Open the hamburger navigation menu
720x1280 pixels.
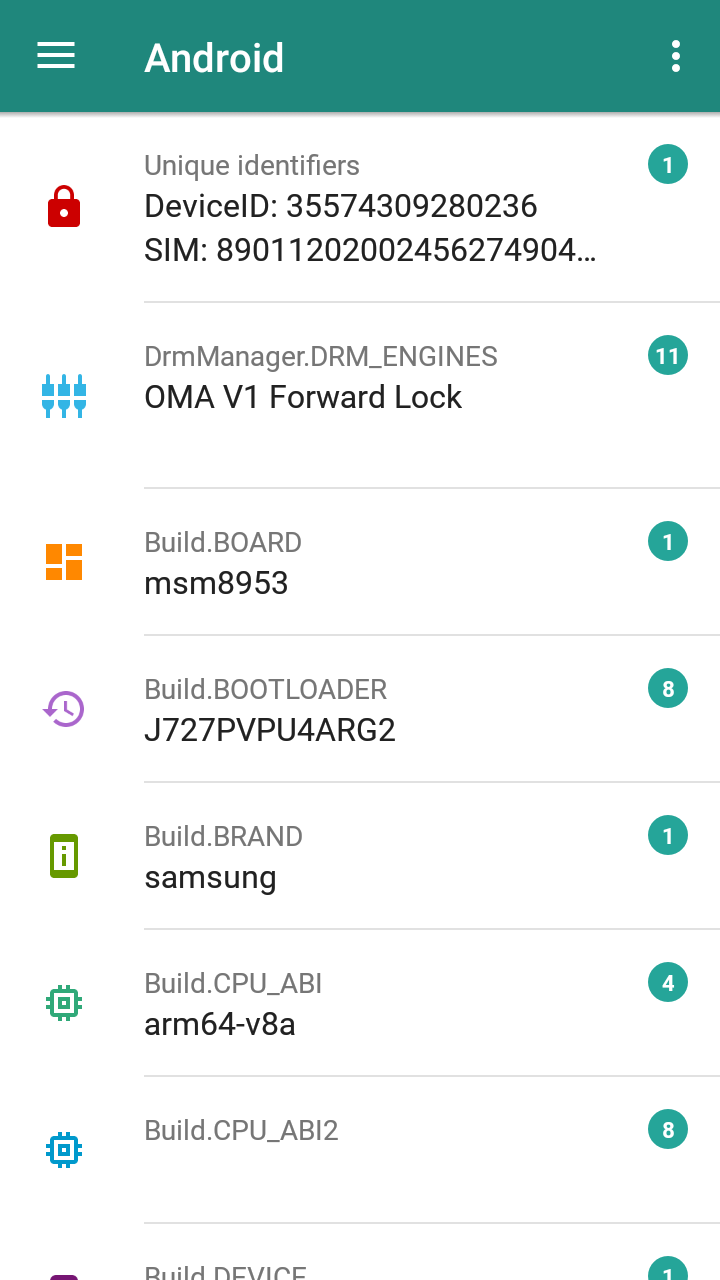point(56,56)
